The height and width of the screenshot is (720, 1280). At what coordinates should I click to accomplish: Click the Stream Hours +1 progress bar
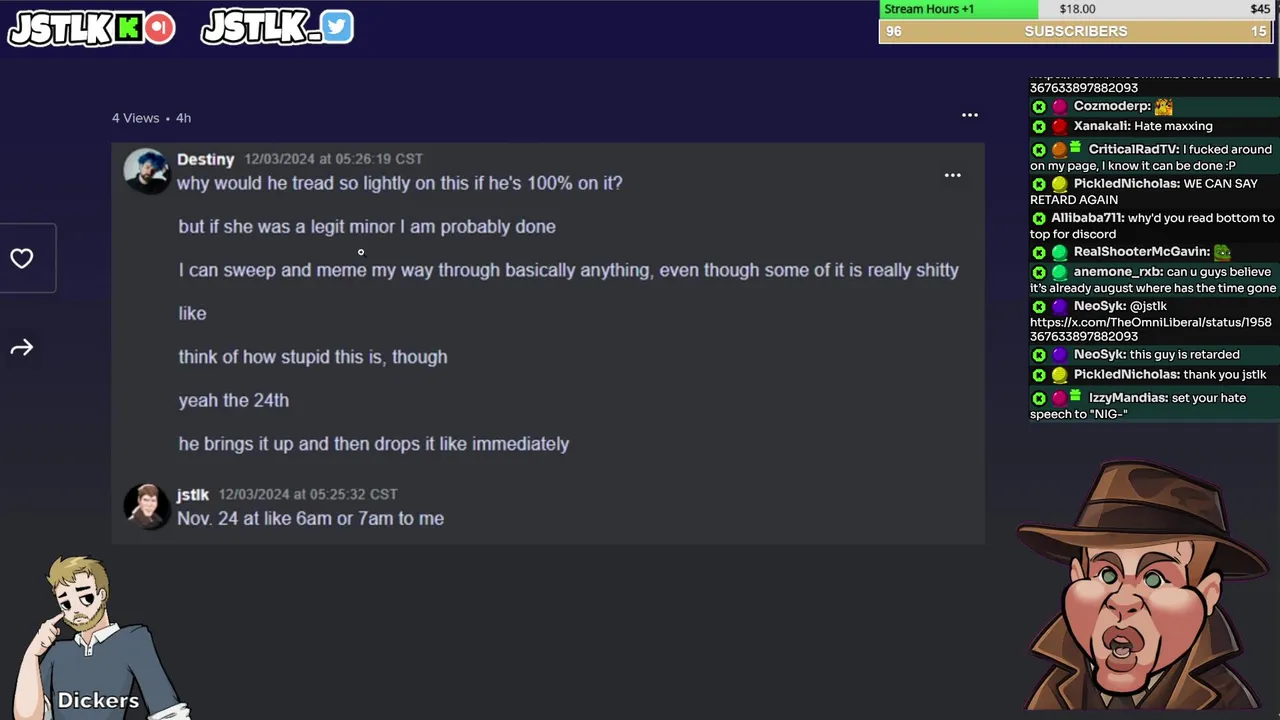point(1076,9)
